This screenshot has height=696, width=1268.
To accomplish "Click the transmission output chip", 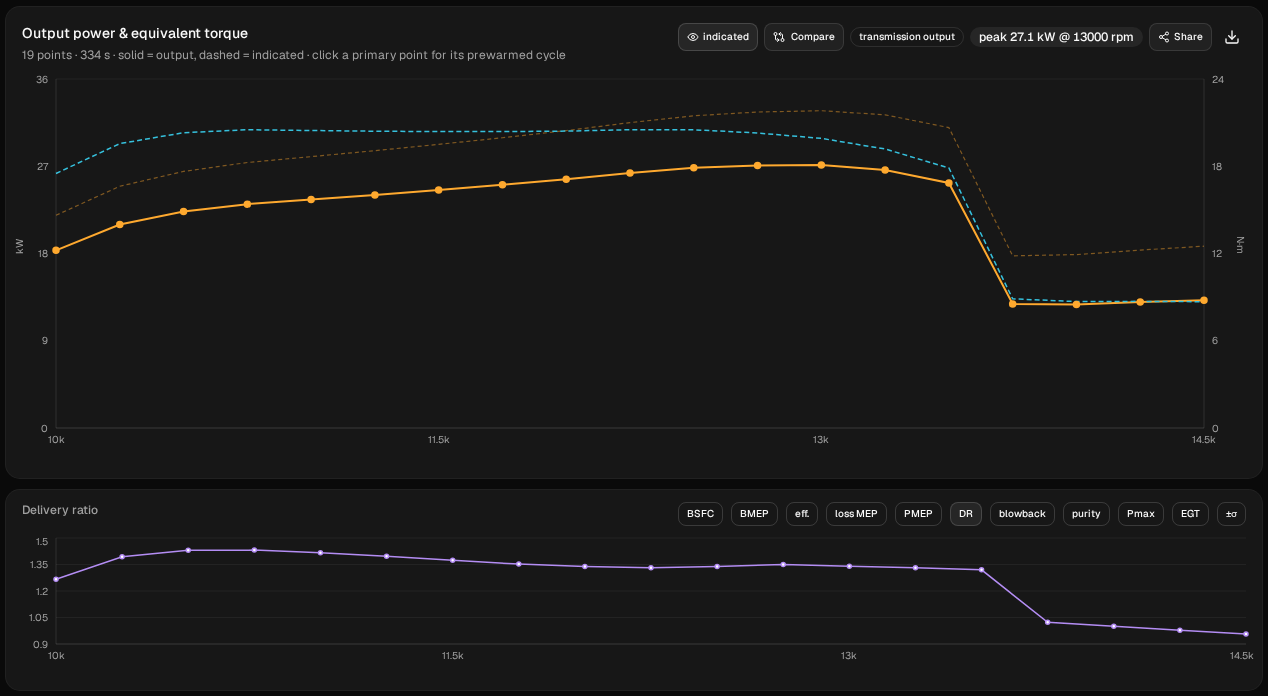I will (907, 37).
